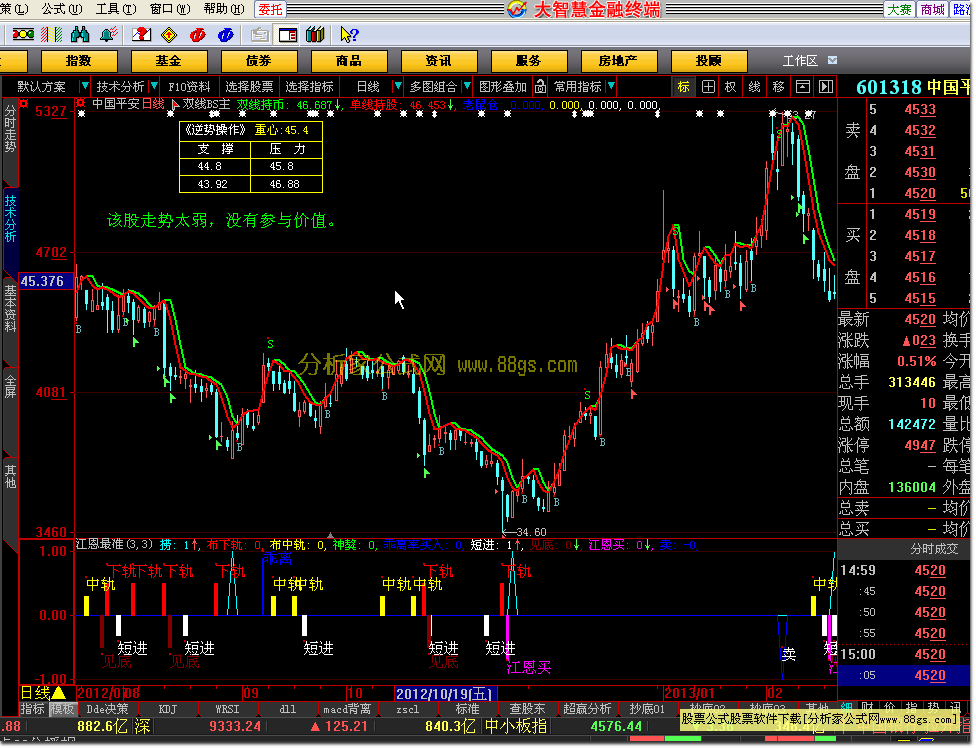The height and width of the screenshot is (748, 976).
Task: Toggle the 标 marker button
Action: [x=683, y=86]
